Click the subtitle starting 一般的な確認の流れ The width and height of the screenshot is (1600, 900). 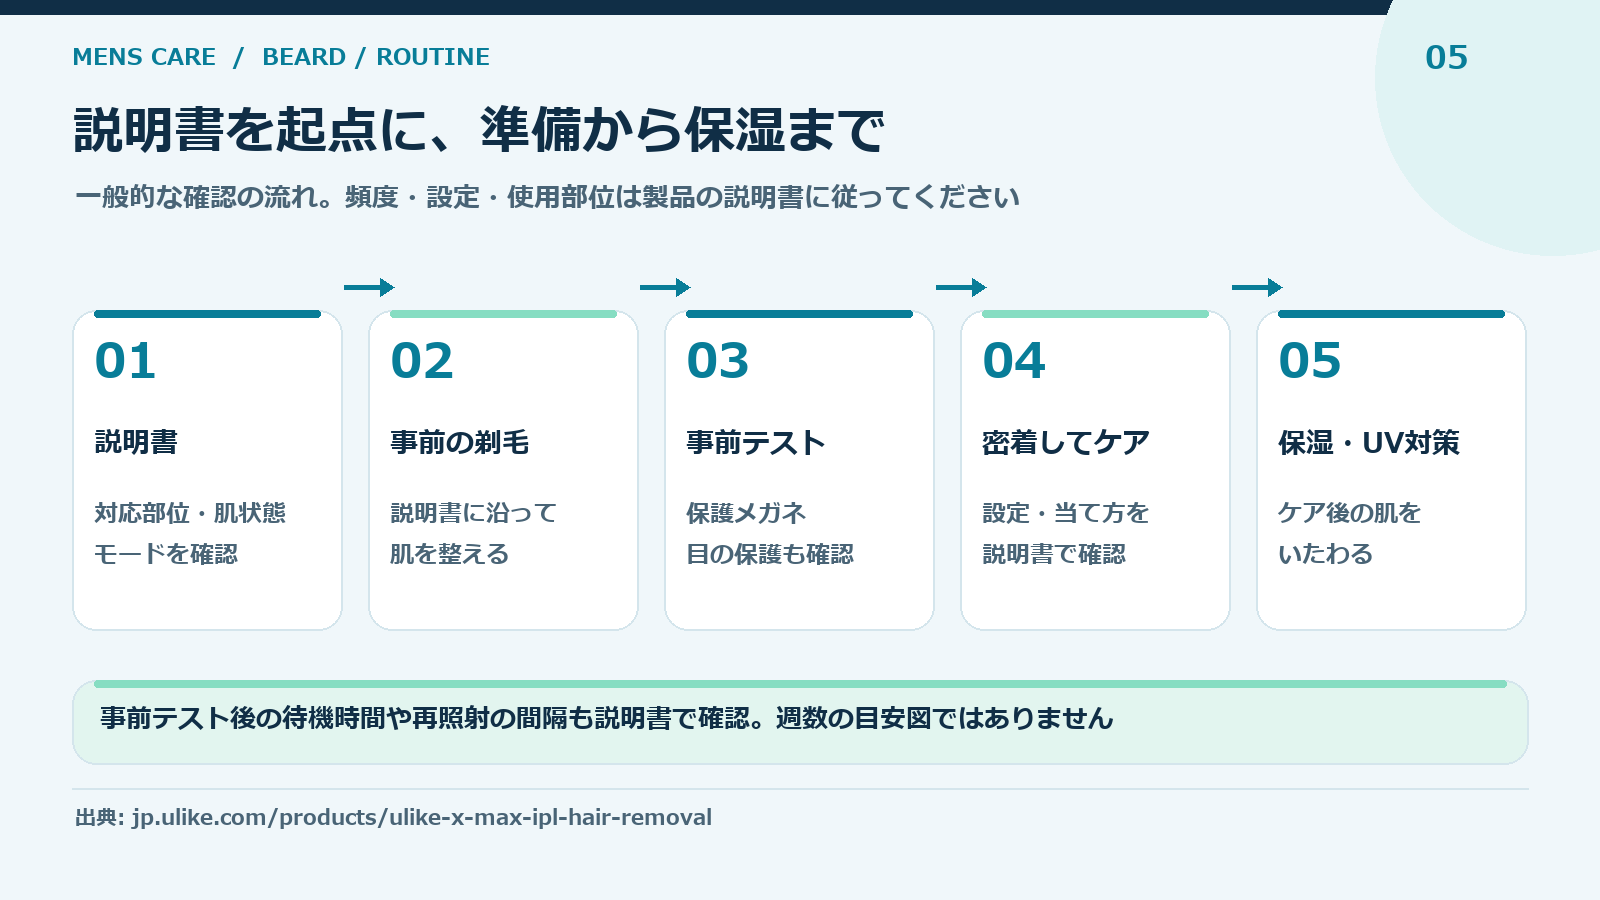tap(547, 197)
